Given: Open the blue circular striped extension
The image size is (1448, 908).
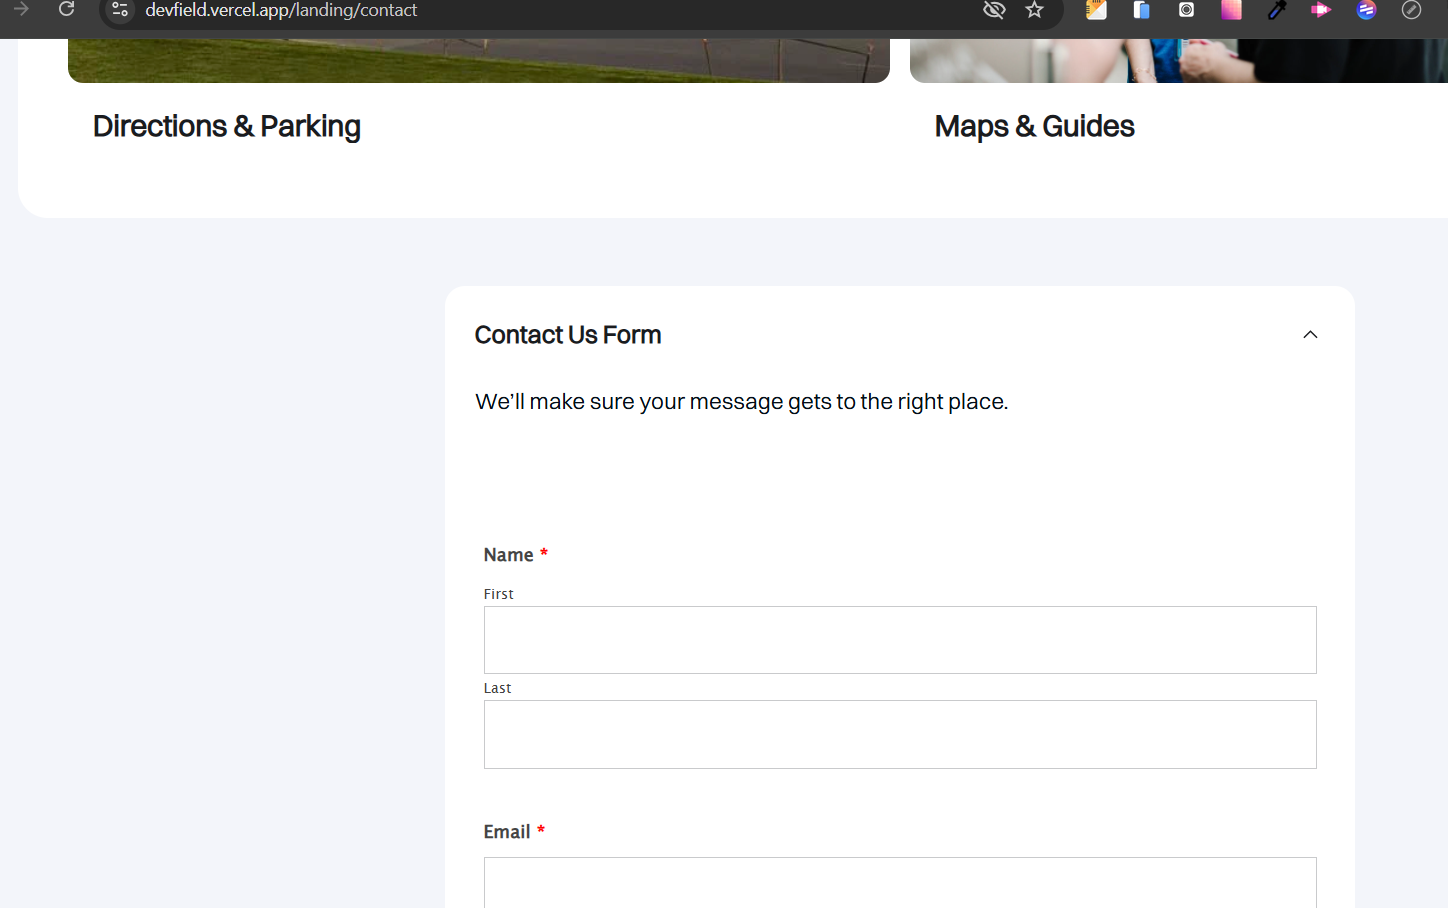Looking at the screenshot, I should coord(1366,10).
